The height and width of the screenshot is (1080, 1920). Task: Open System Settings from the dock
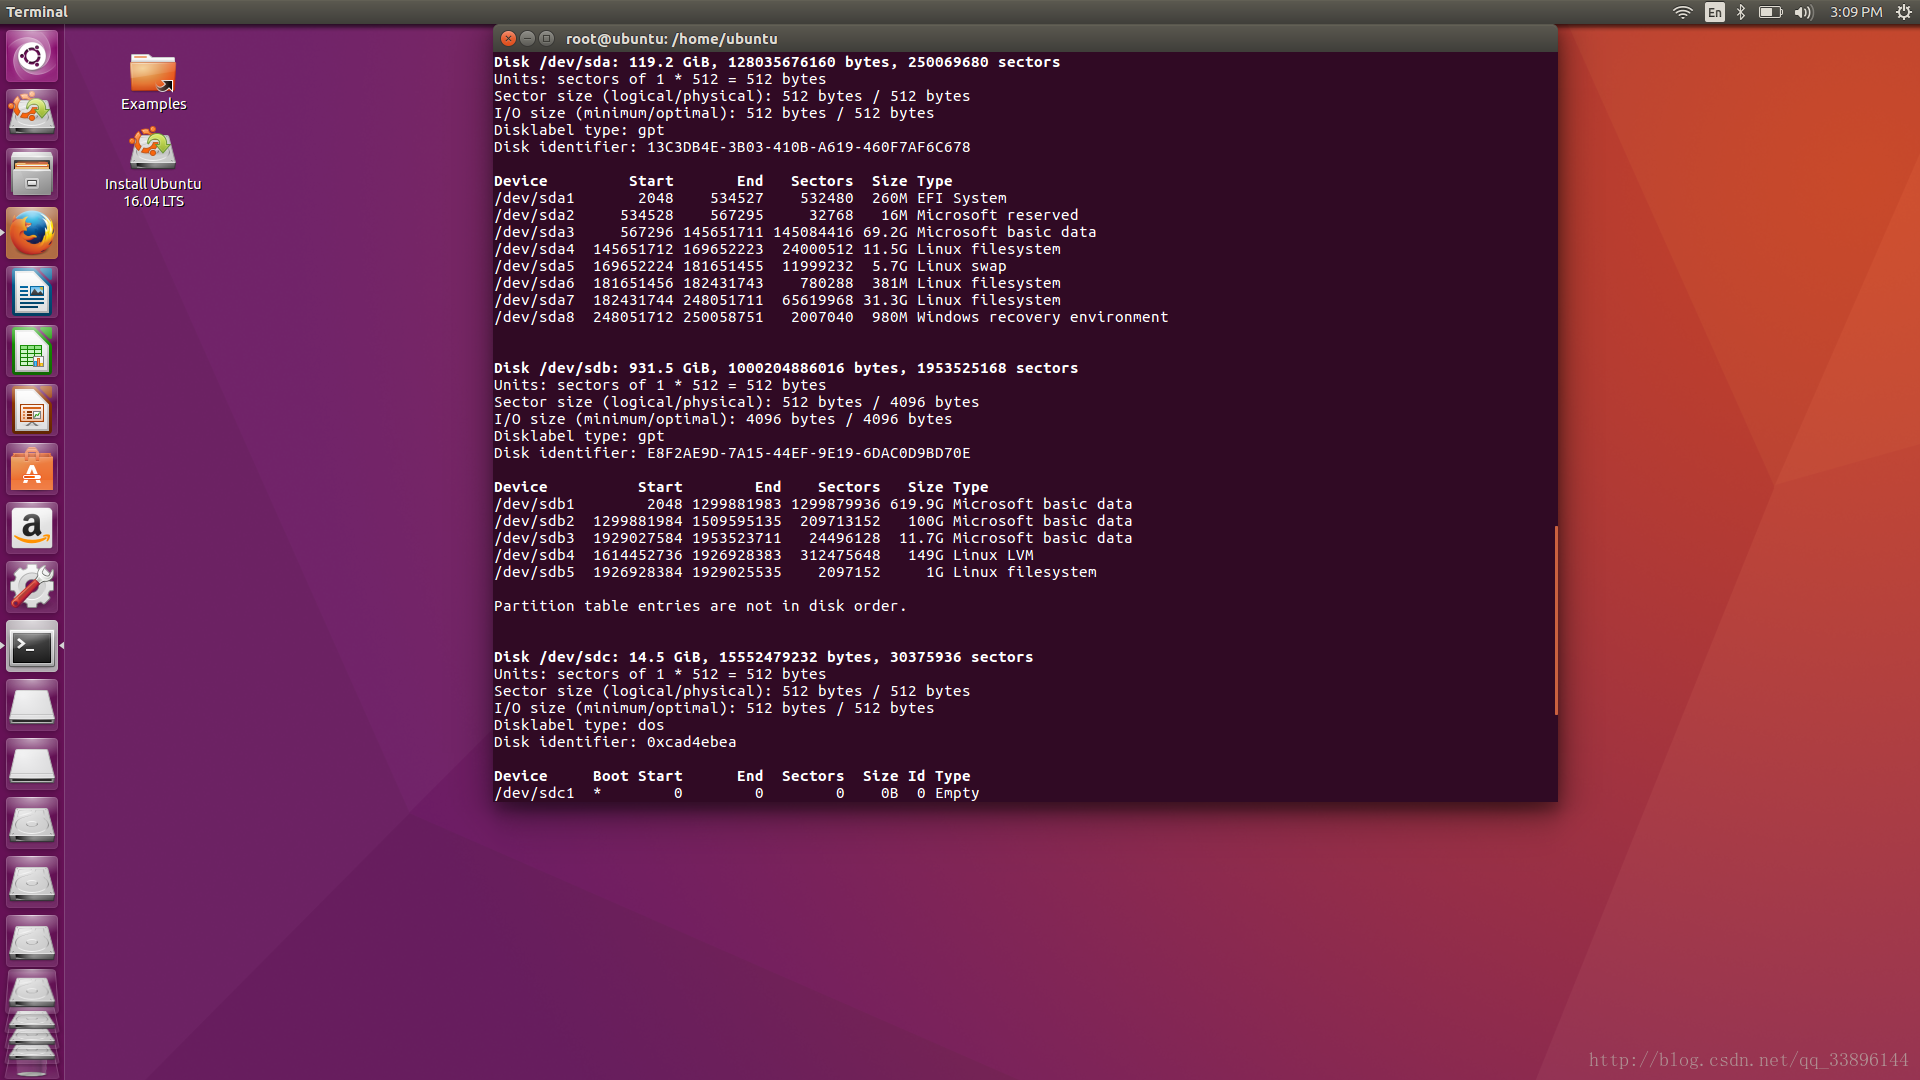(x=32, y=587)
